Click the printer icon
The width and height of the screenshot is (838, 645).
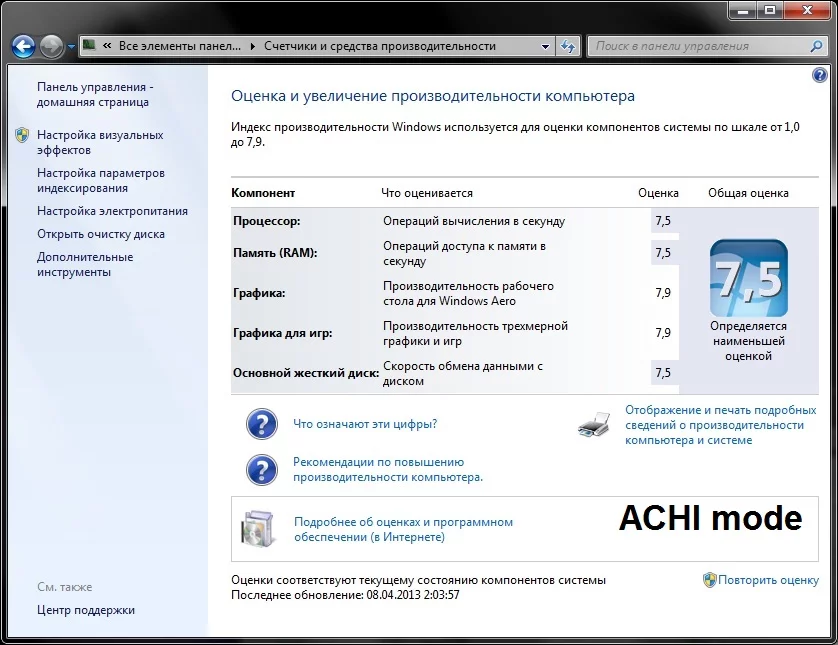(x=594, y=425)
